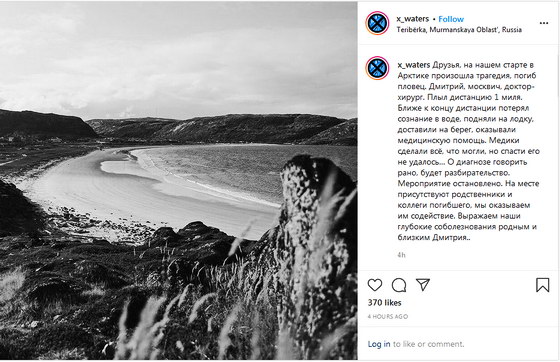
Task: Follow the x_waters account
Action: (x=451, y=19)
